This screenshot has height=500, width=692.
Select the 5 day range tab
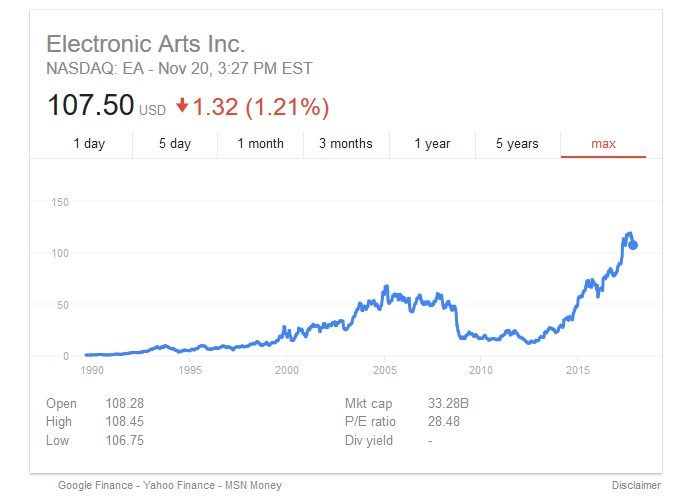(175, 144)
